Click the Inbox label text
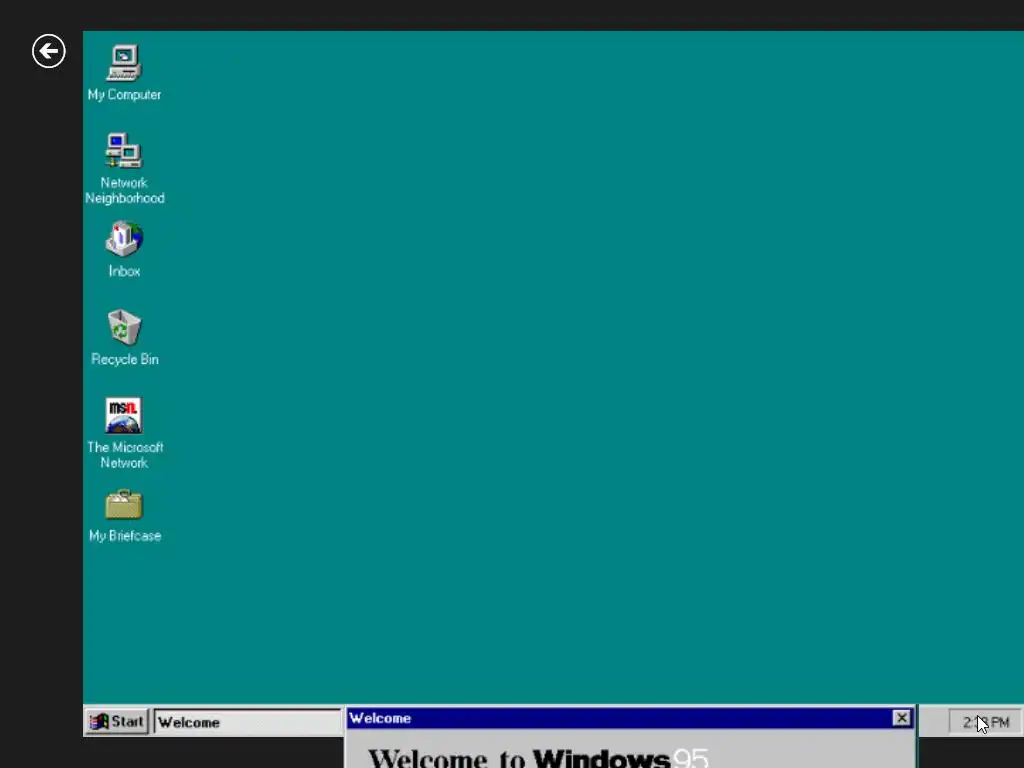This screenshot has height=768, width=1024. click(124, 271)
